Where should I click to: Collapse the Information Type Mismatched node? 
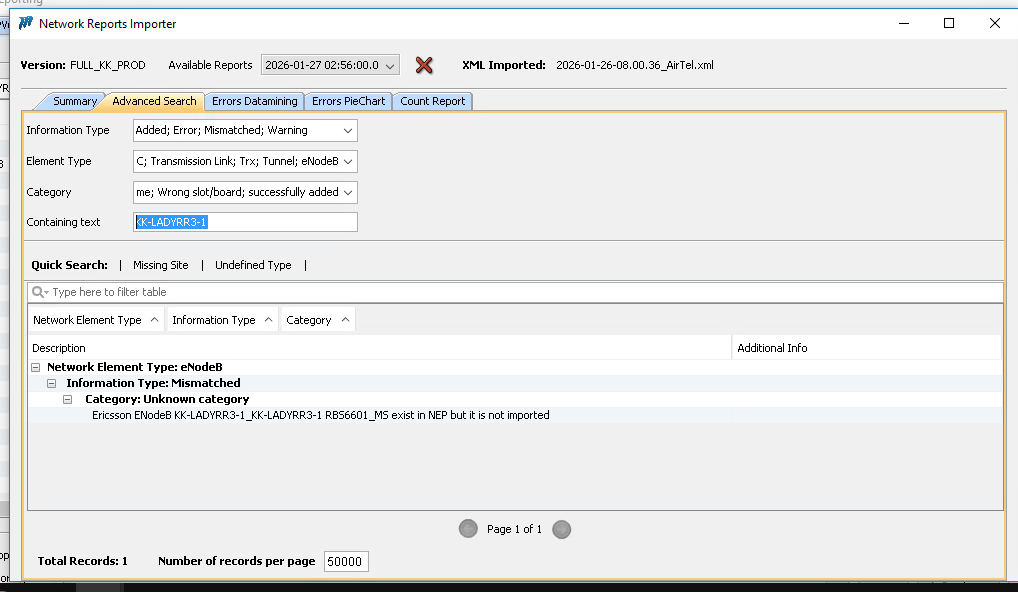click(x=52, y=383)
